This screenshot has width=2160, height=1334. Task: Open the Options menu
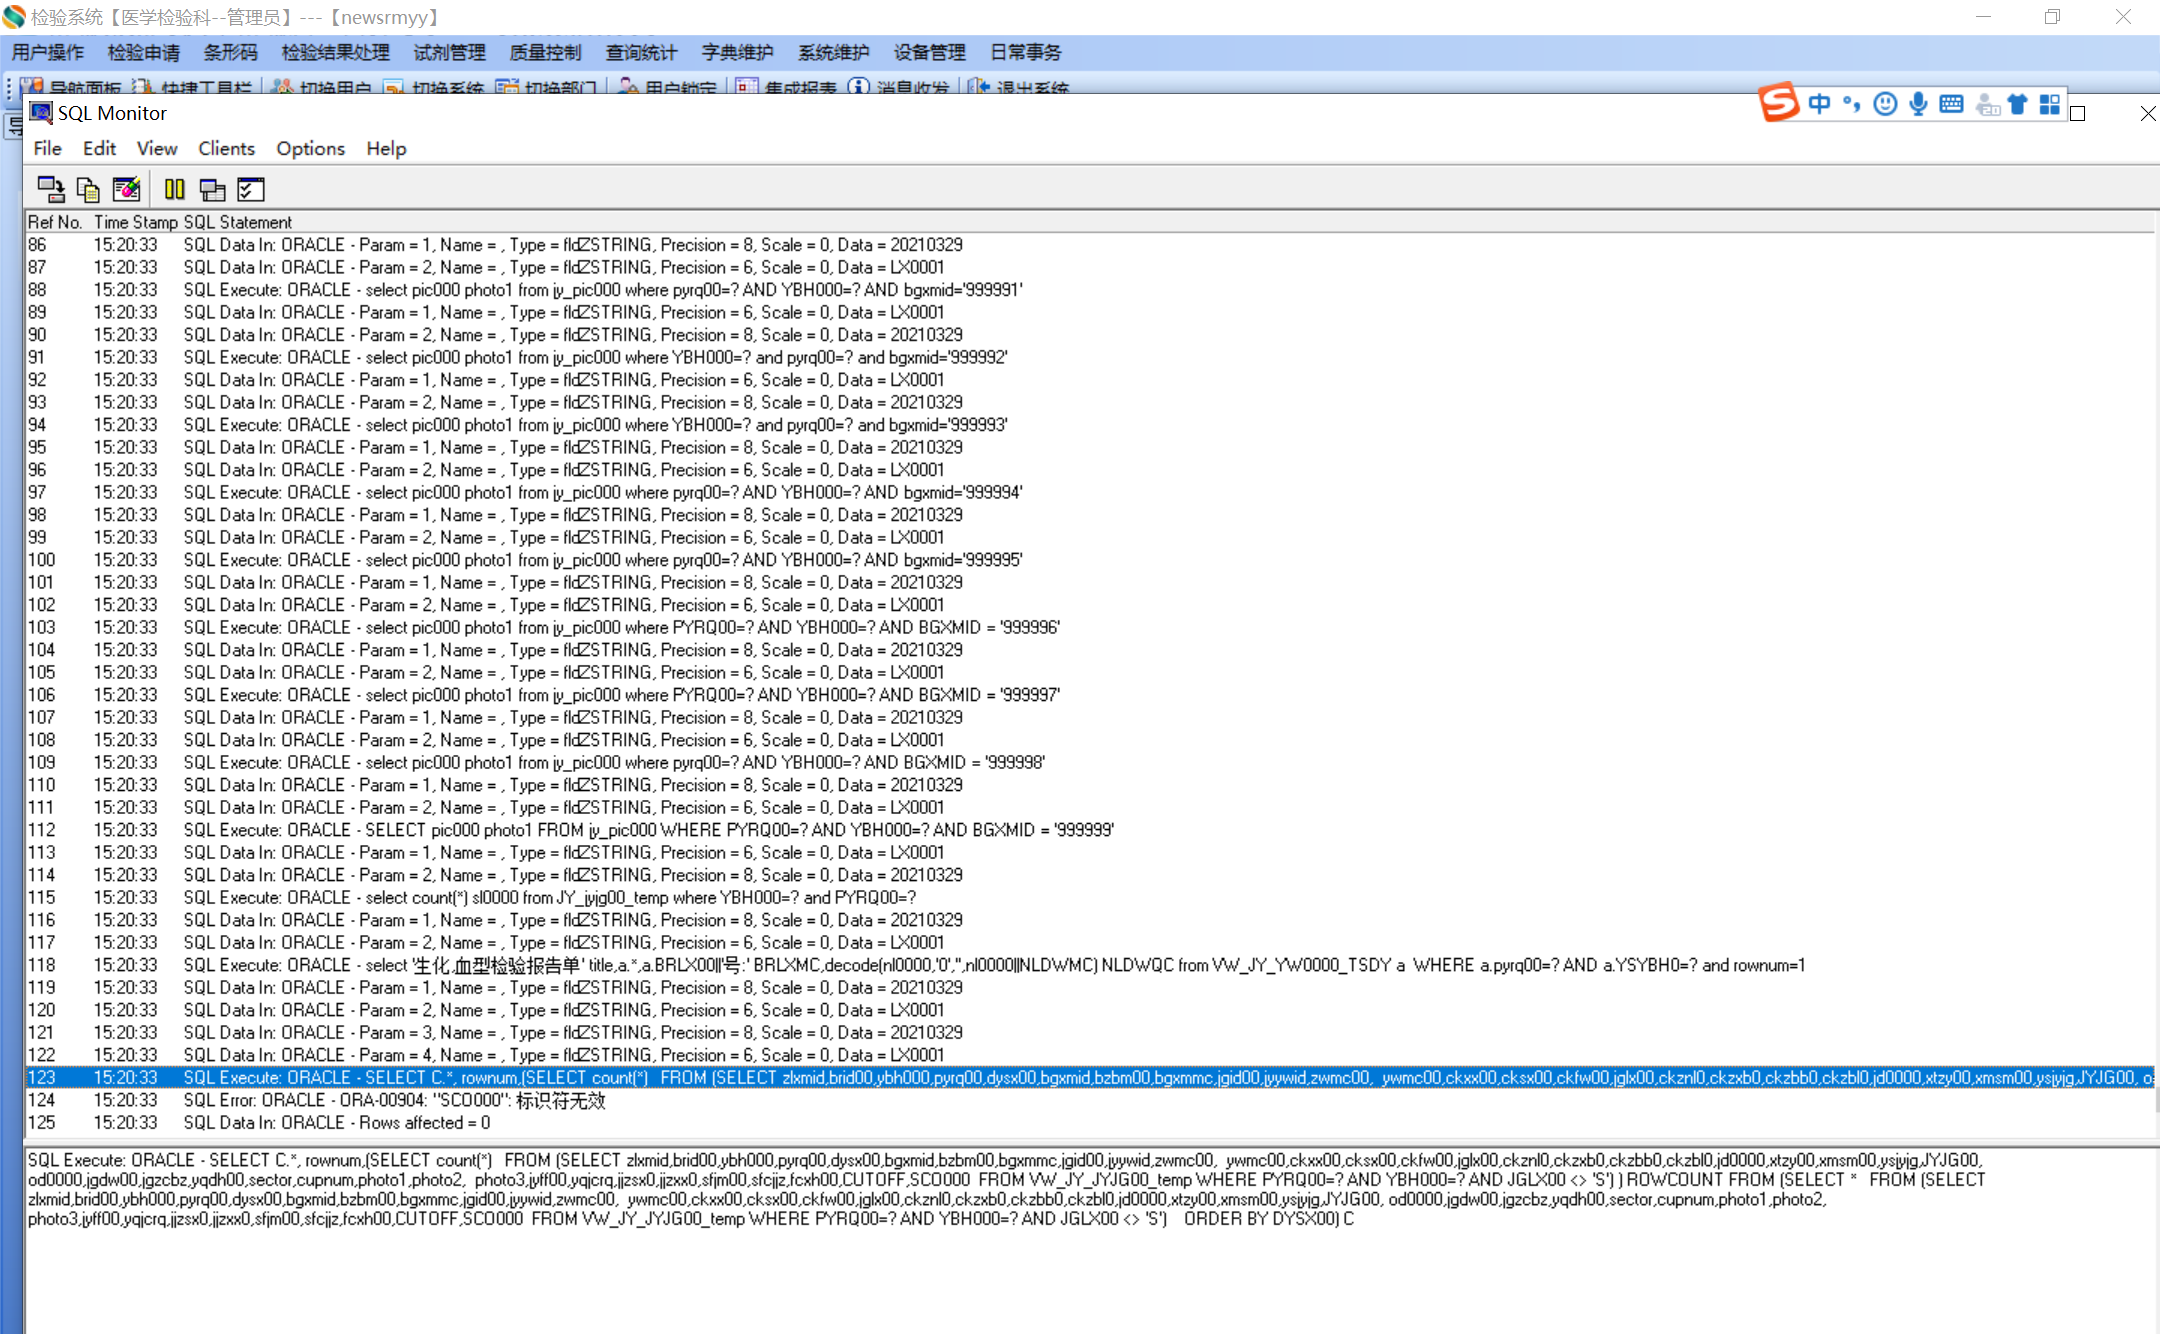[310, 148]
